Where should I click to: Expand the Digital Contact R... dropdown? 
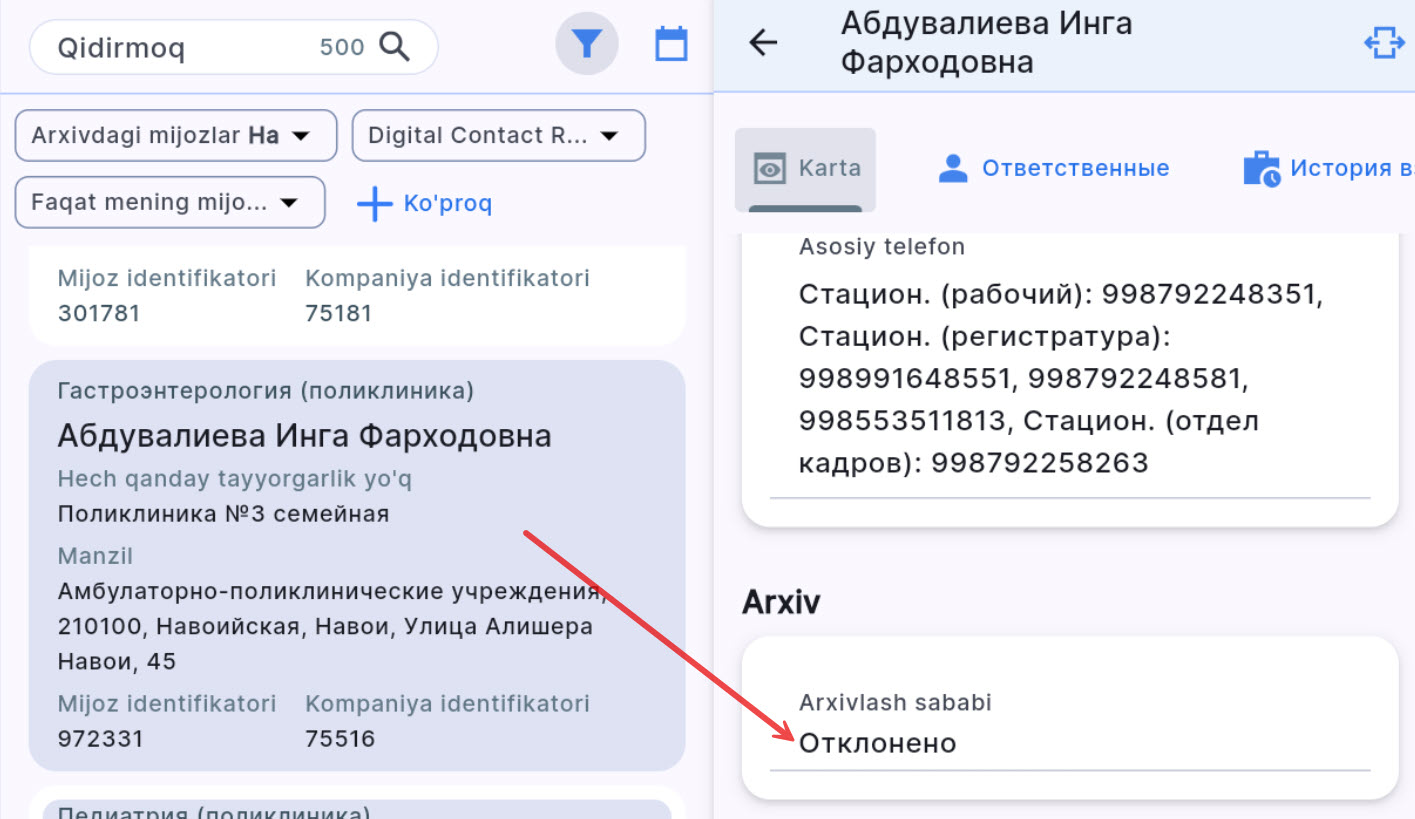point(498,136)
